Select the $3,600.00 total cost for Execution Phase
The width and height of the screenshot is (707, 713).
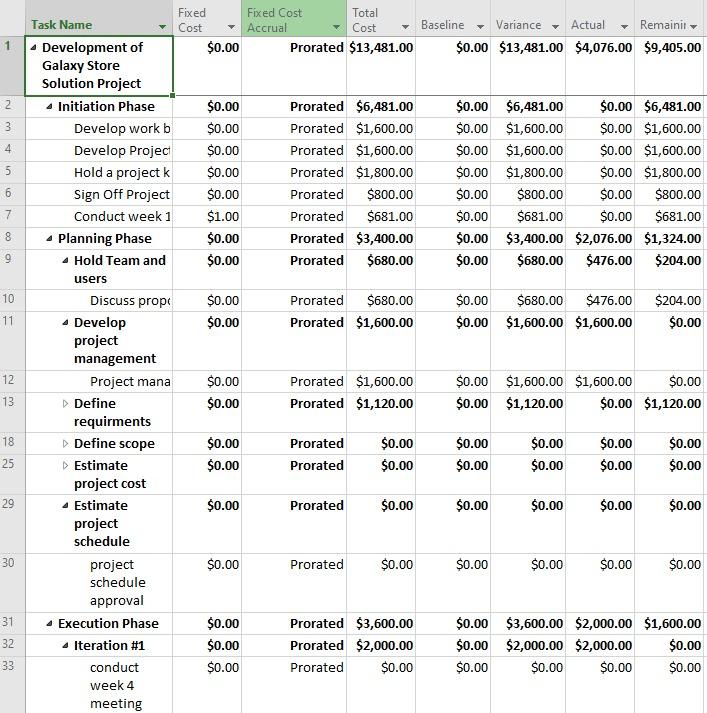pos(381,623)
